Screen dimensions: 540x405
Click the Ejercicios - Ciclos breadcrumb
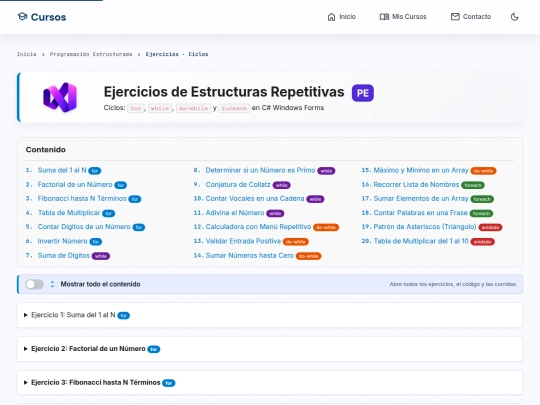pyautogui.click(x=177, y=54)
